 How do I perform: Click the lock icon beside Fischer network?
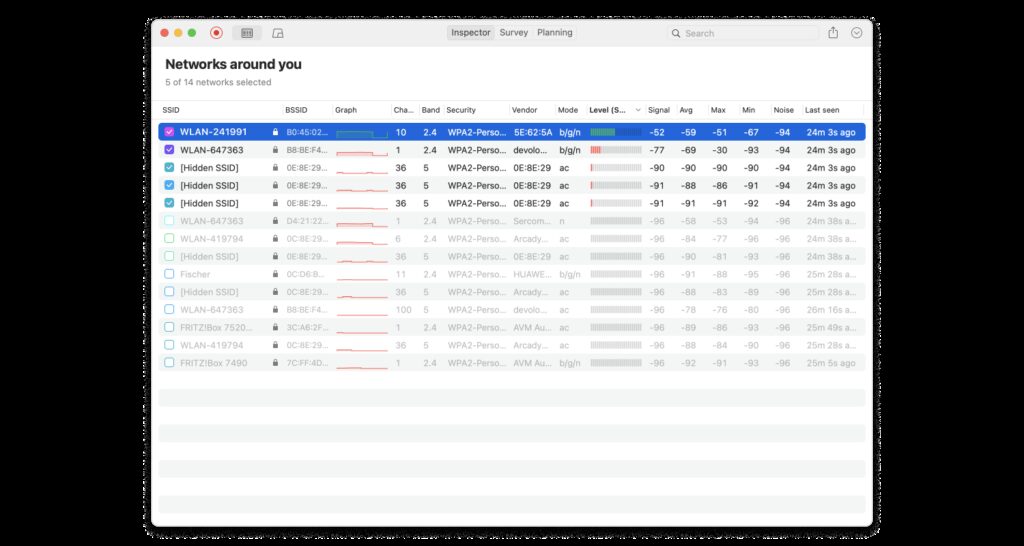[275, 274]
